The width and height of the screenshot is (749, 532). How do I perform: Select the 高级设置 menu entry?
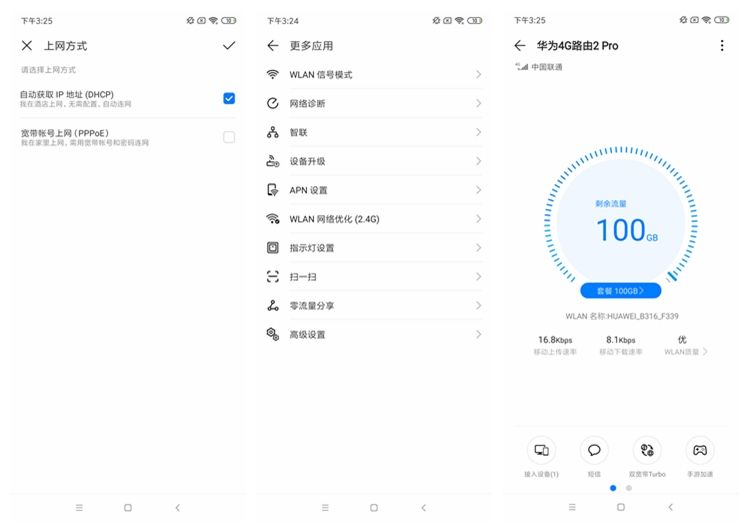tap(374, 334)
